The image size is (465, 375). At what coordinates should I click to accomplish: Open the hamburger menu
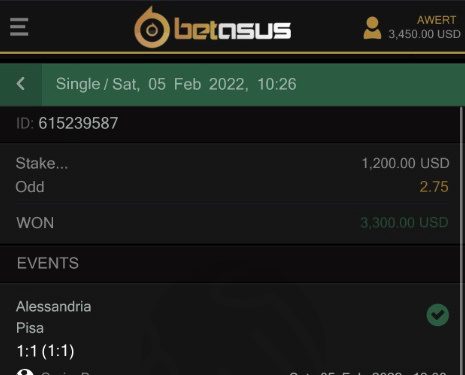pos(19,27)
